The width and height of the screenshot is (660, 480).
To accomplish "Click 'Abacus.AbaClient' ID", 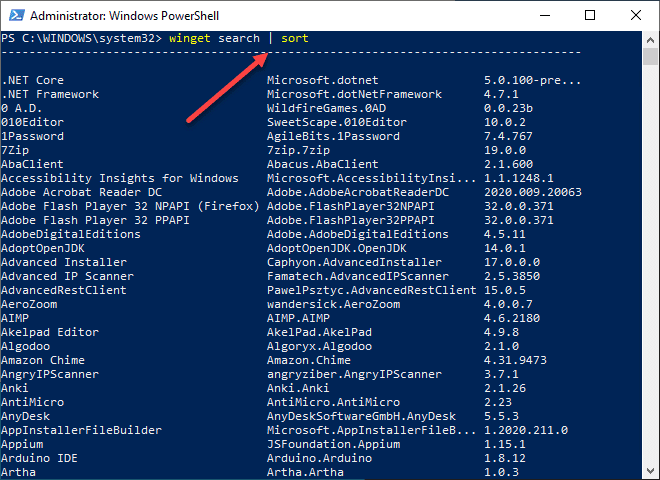I will (322, 164).
